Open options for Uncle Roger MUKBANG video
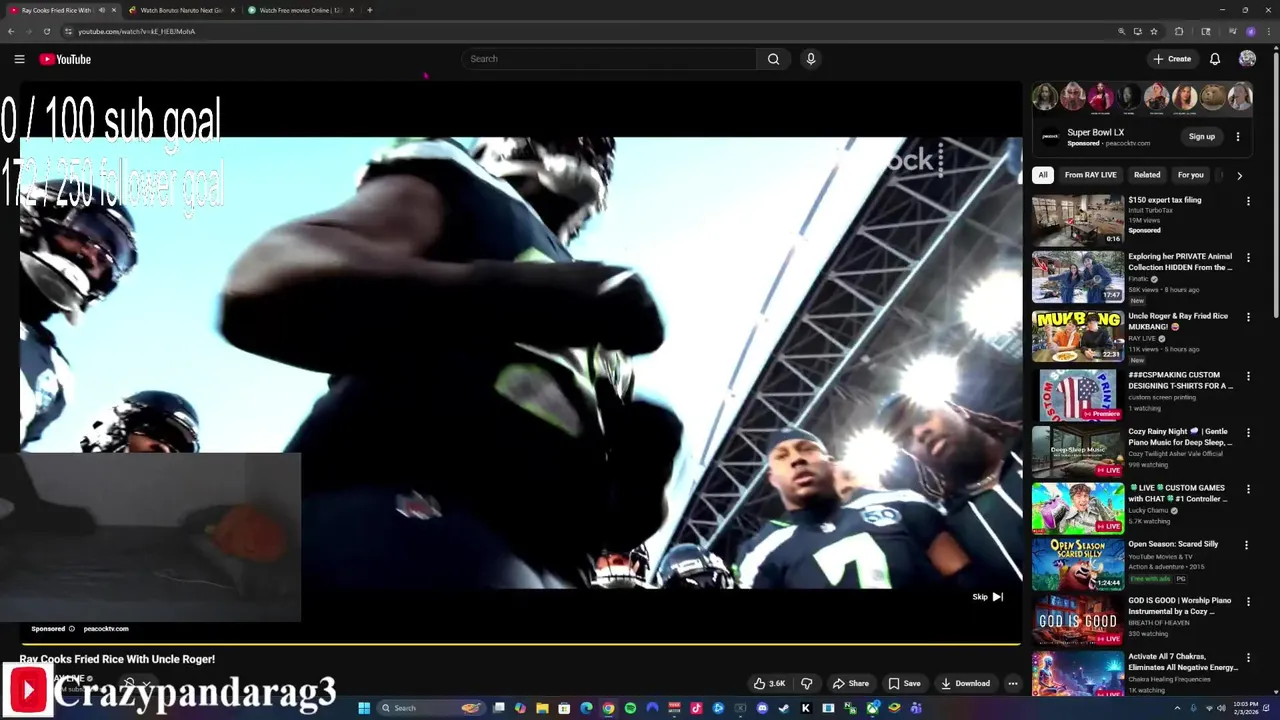1280x720 pixels. click(1248, 317)
